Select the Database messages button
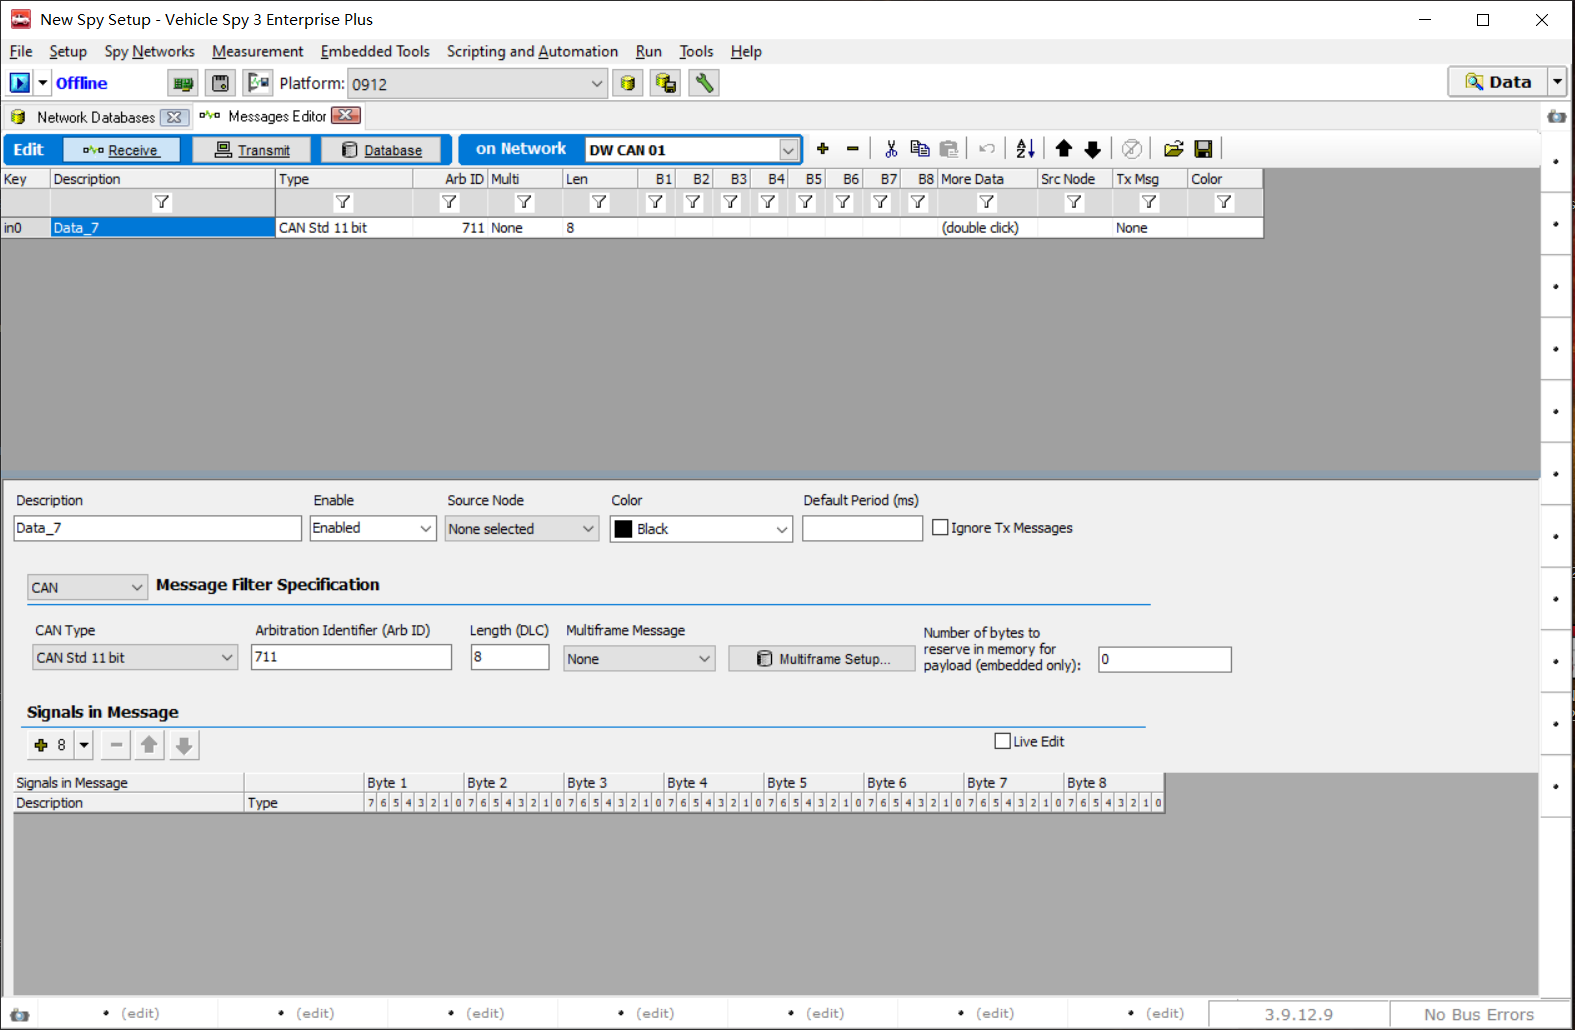Viewport: 1575px width, 1030px height. coord(381,150)
